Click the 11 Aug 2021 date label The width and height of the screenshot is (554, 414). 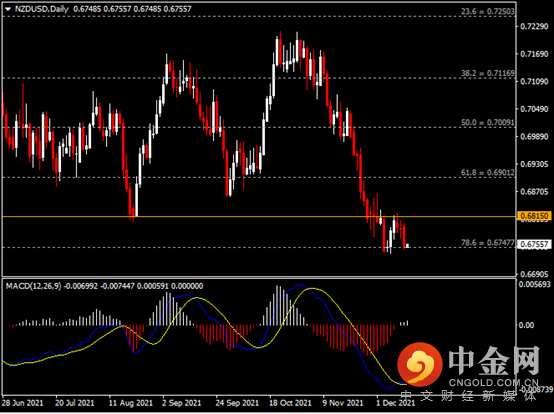(x=131, y=403)
